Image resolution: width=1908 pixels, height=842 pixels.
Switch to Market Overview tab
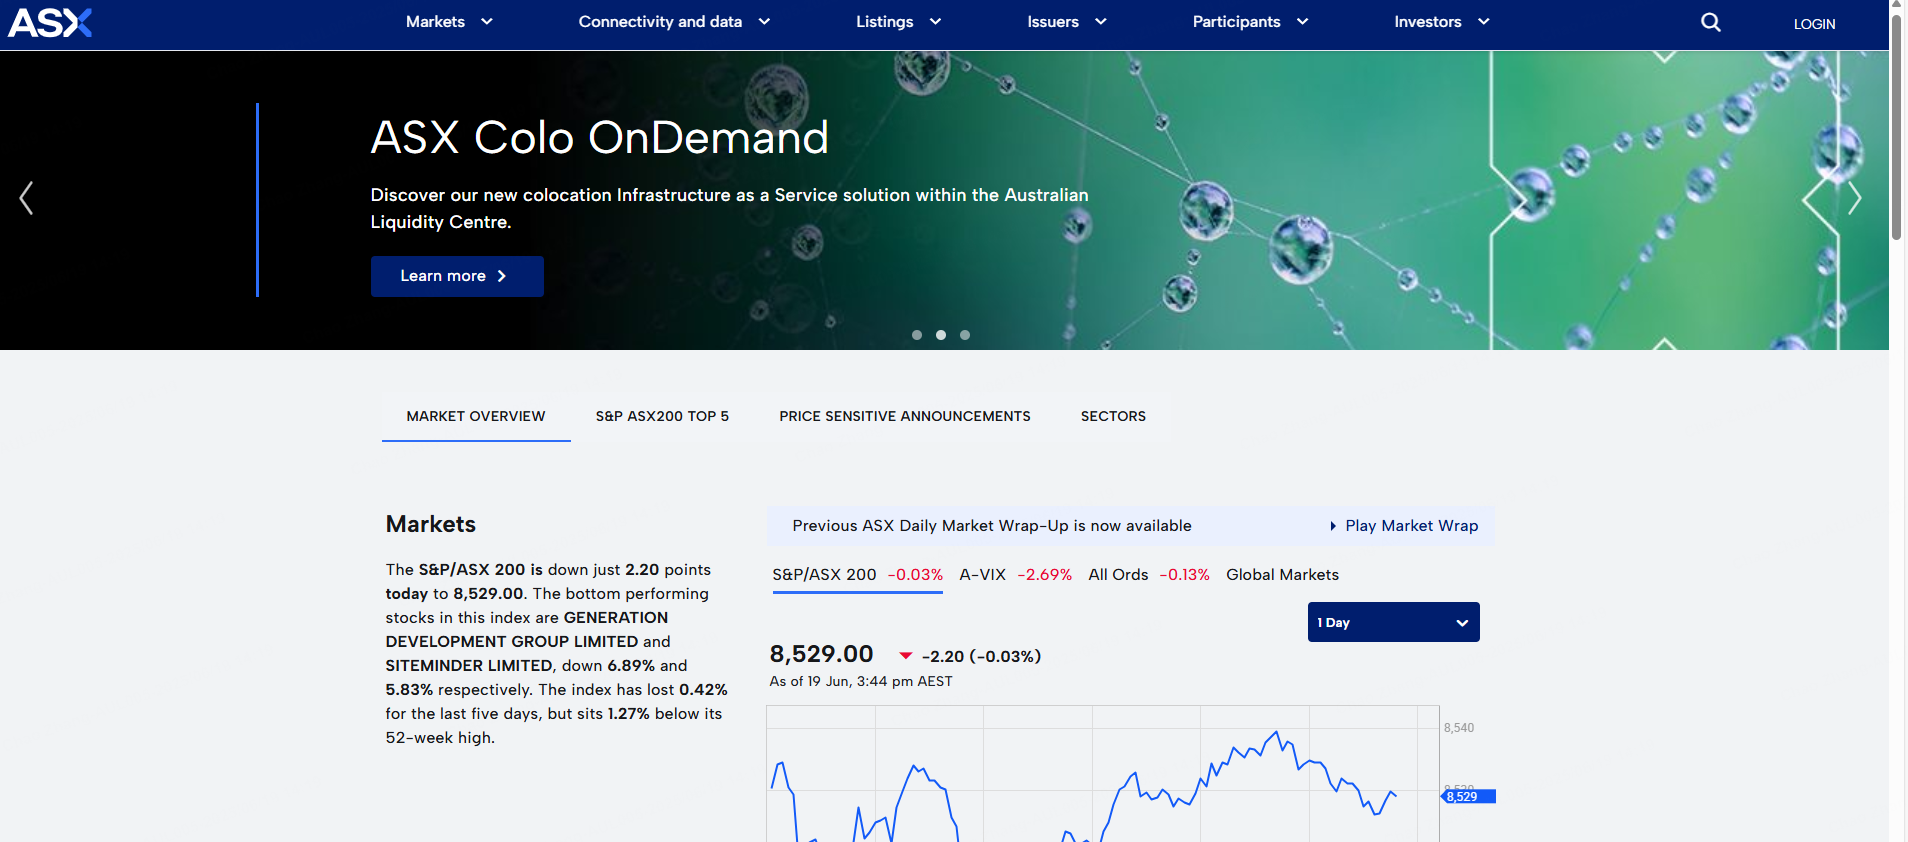click(x=476, y=416)
